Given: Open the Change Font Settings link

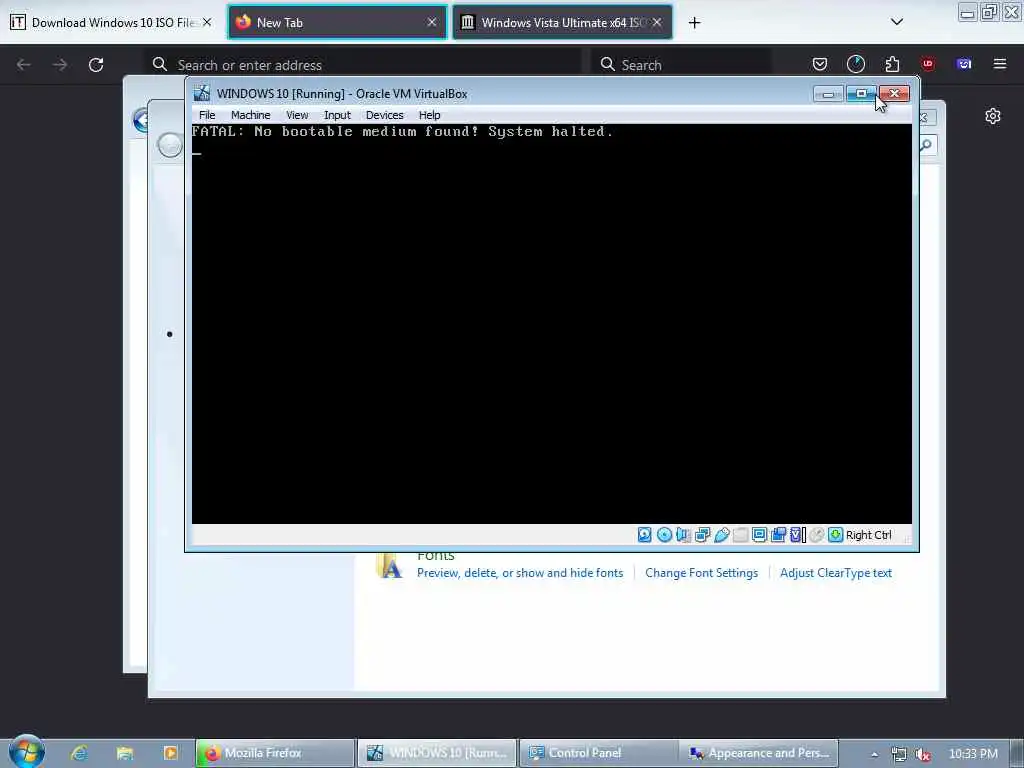Looking at the screenshot, I should 701,573.
